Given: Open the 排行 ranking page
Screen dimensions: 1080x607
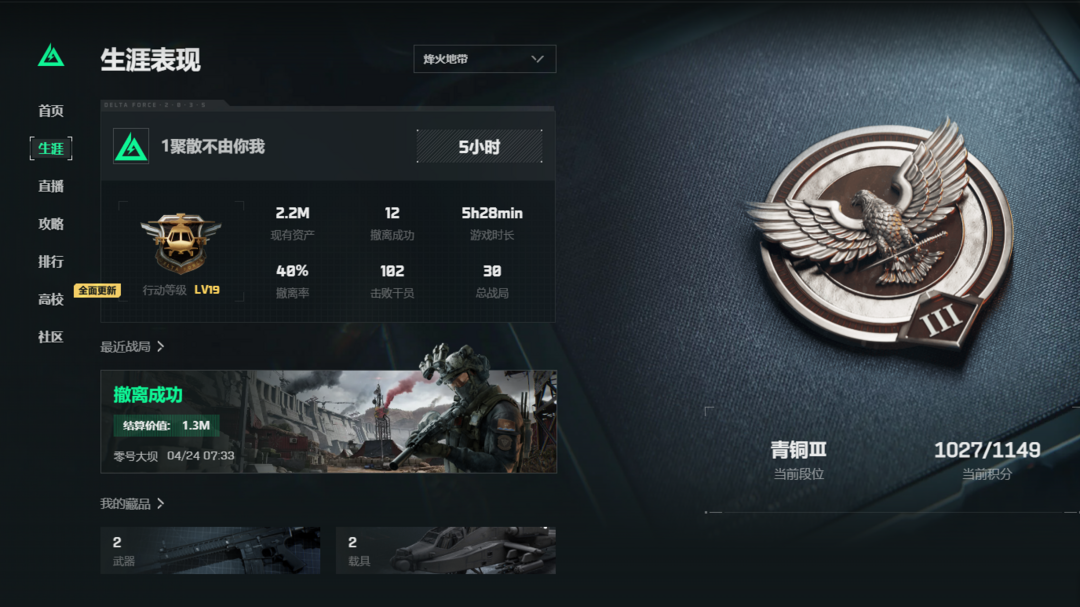Looking at the screenshot, I should click(x=51, y=262).
